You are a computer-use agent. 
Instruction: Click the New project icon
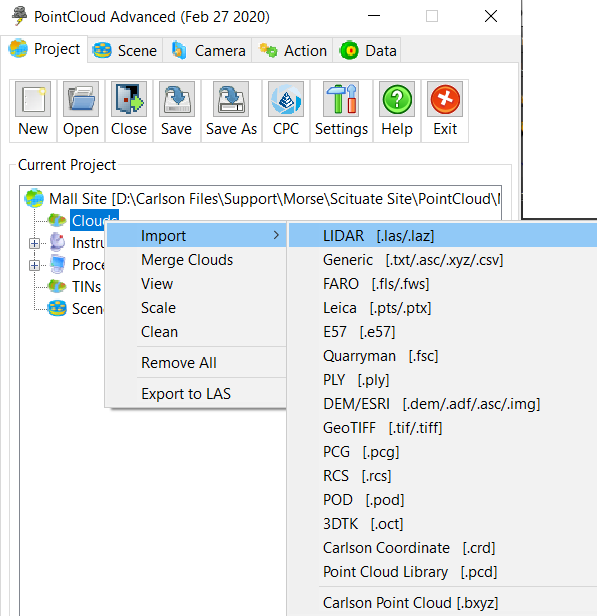tap(33, 99)
